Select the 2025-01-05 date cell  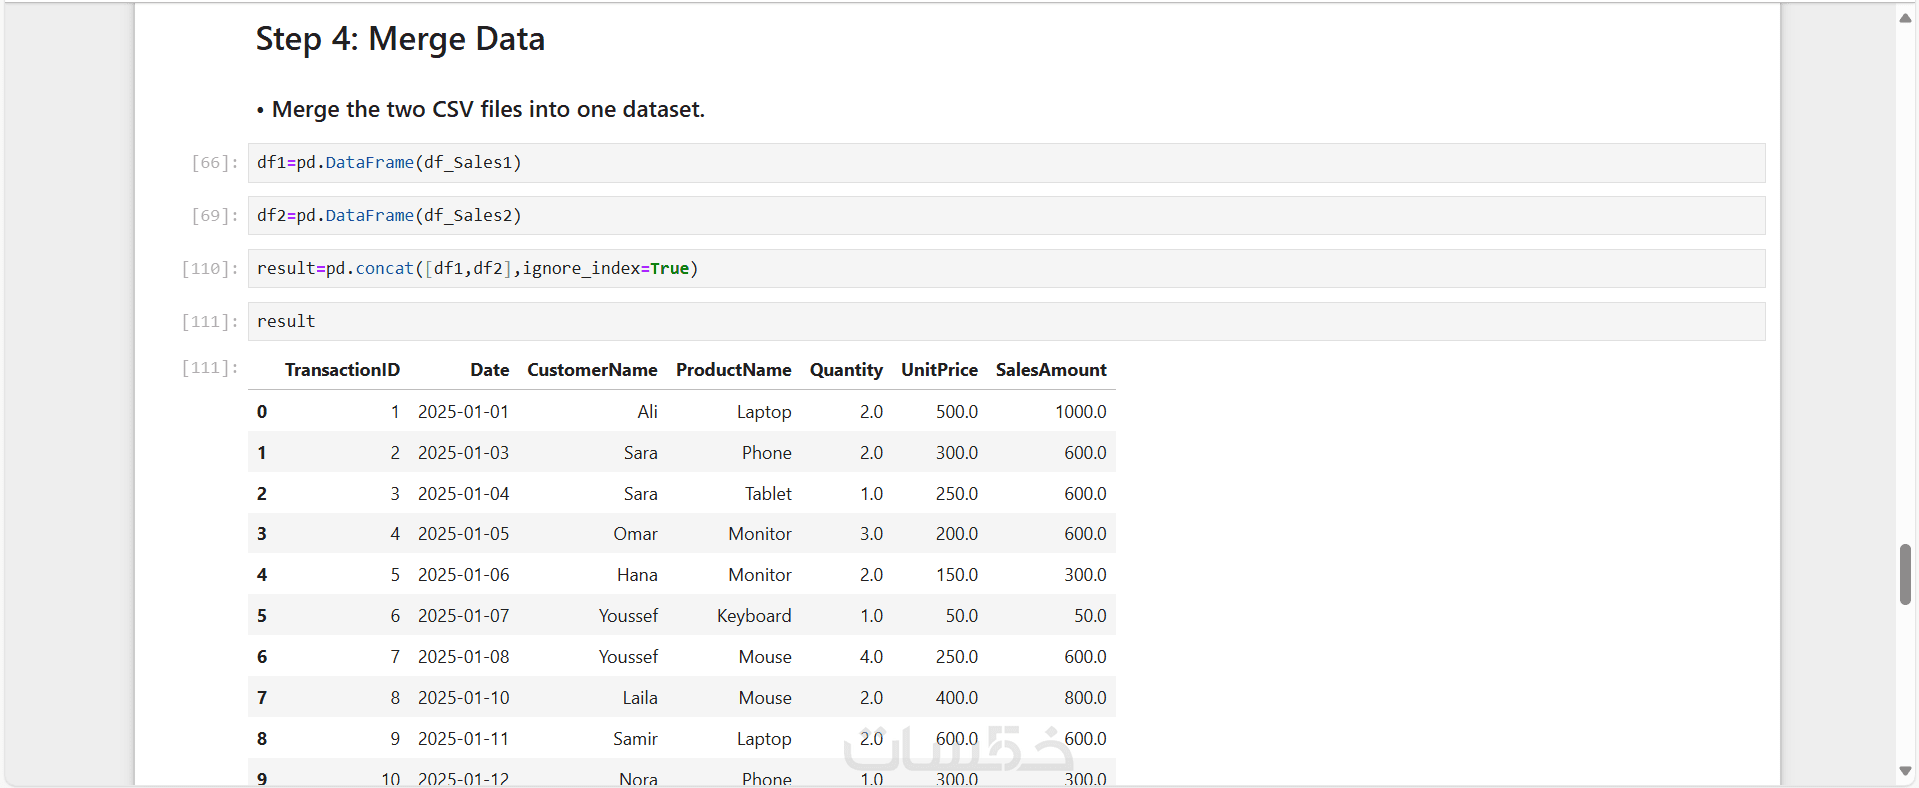pyautogui.click(x=463, y=534)
